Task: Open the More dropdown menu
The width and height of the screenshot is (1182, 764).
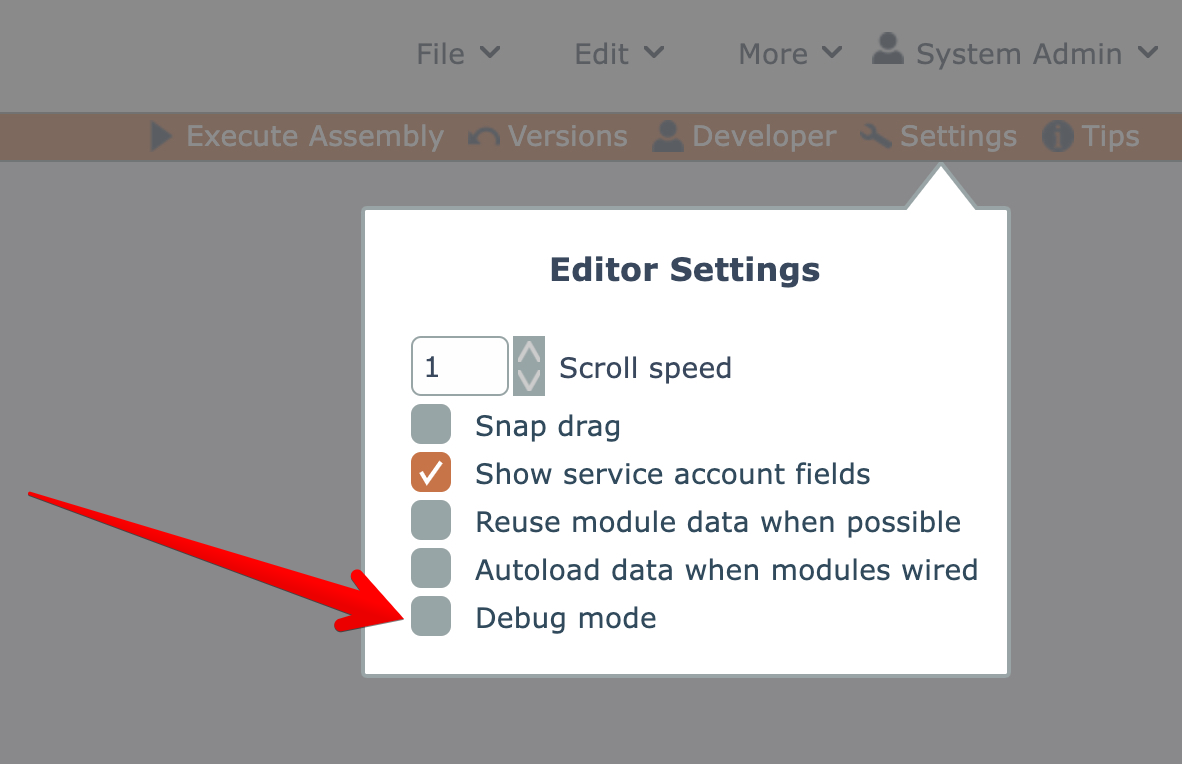Action: [790, 53]
